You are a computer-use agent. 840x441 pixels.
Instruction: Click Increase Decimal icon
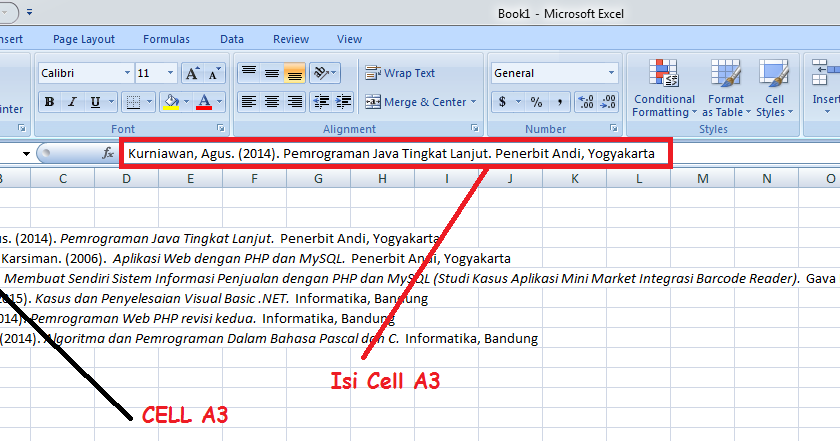pyautogui.click(x=586, y=102)
